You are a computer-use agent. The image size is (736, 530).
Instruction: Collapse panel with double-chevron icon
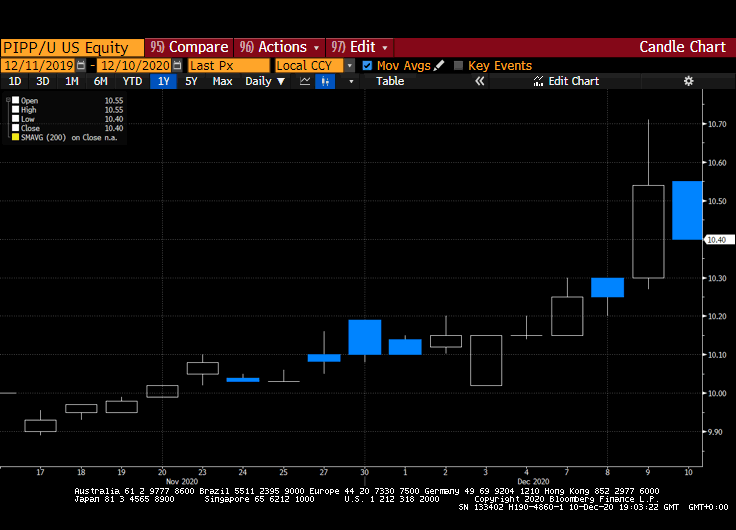[x=479, y=81]
